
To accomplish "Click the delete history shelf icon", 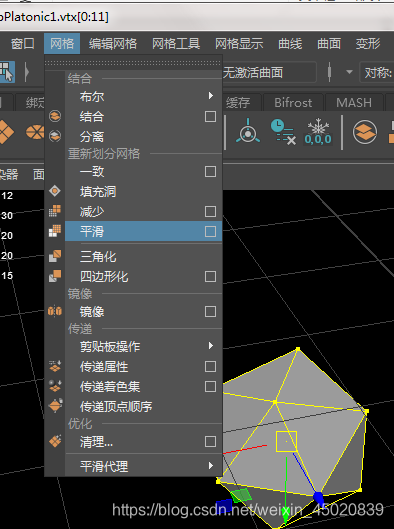I will click(283, 132).
